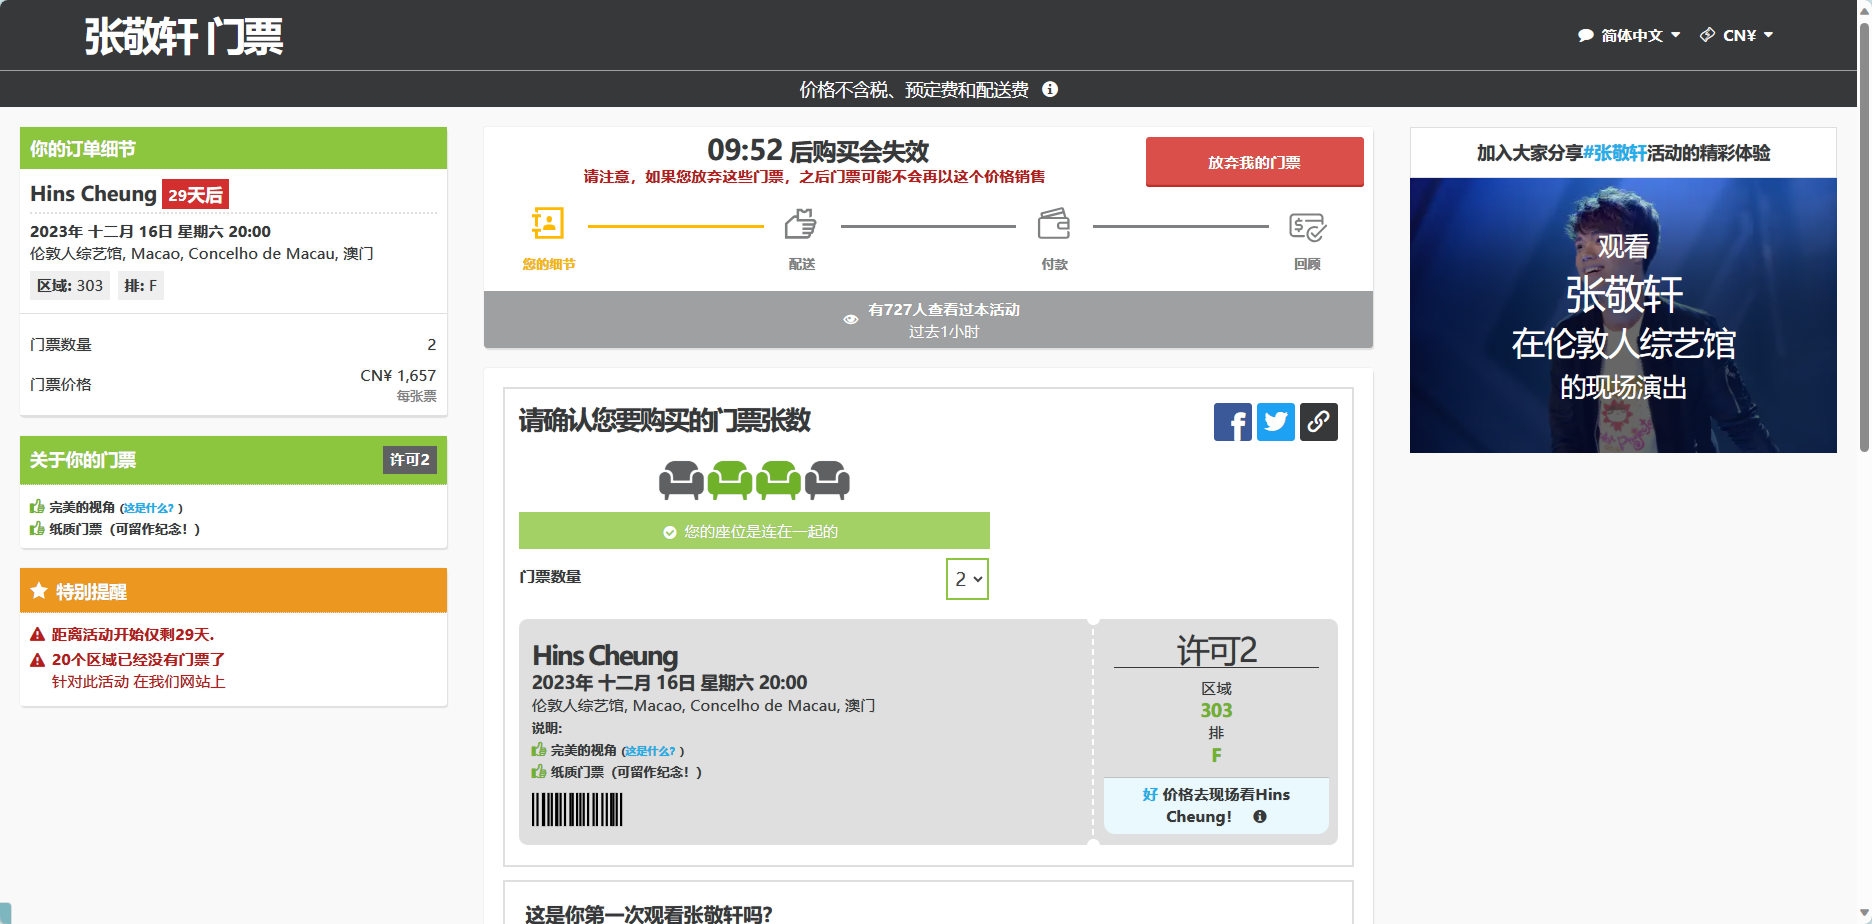Copy link chain icon

click(x=1319, y=422)
